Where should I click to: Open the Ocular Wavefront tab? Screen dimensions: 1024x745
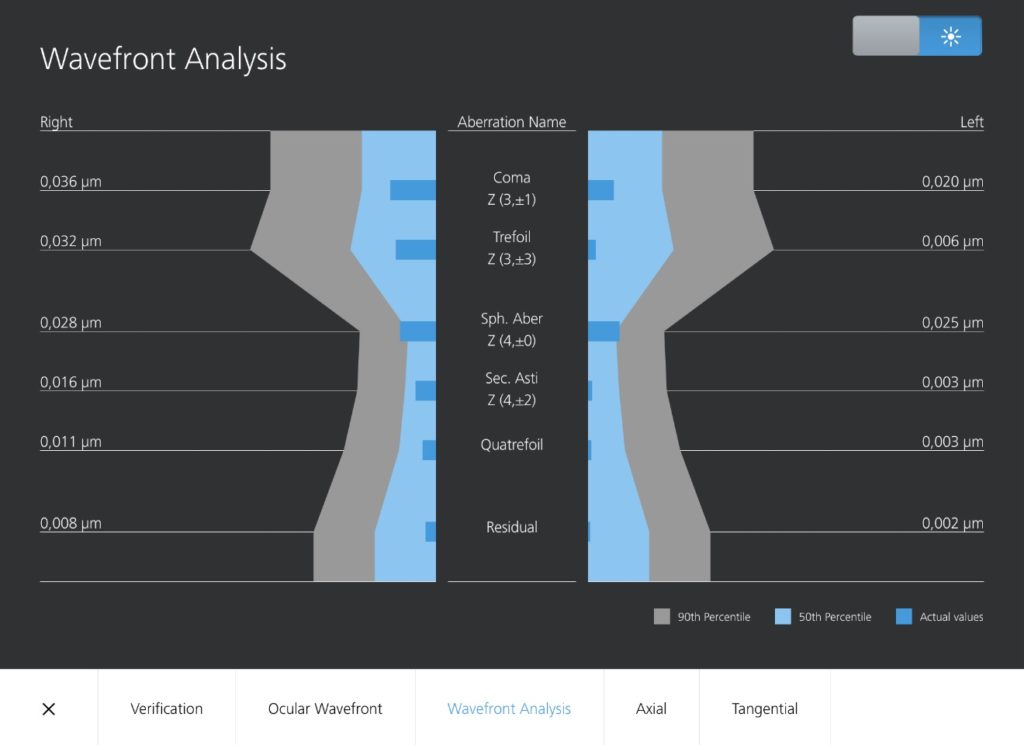(x=325, y=709)
